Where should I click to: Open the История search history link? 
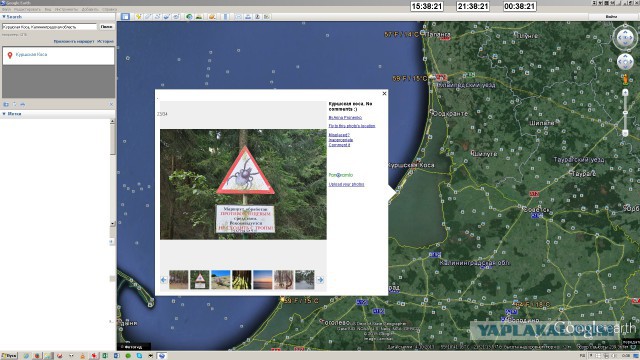(105, 41)
